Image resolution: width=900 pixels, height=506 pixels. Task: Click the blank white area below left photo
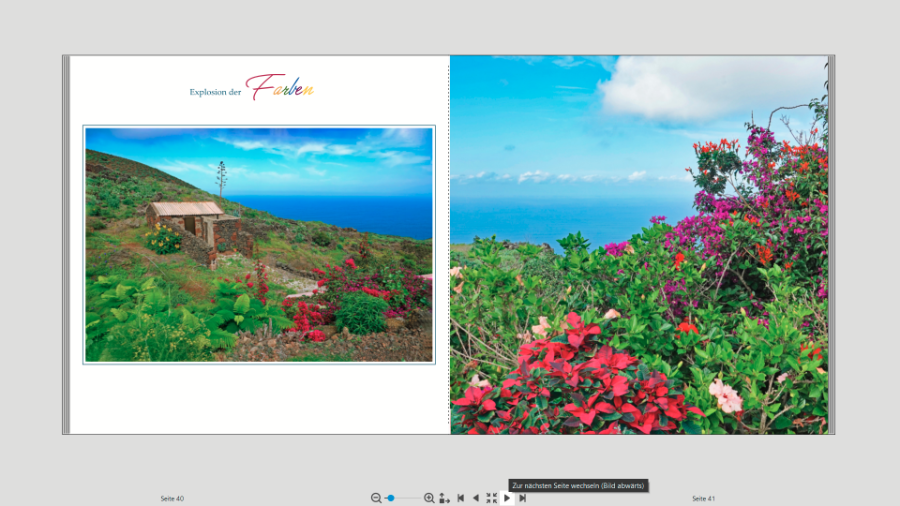[x=259, y=398]
